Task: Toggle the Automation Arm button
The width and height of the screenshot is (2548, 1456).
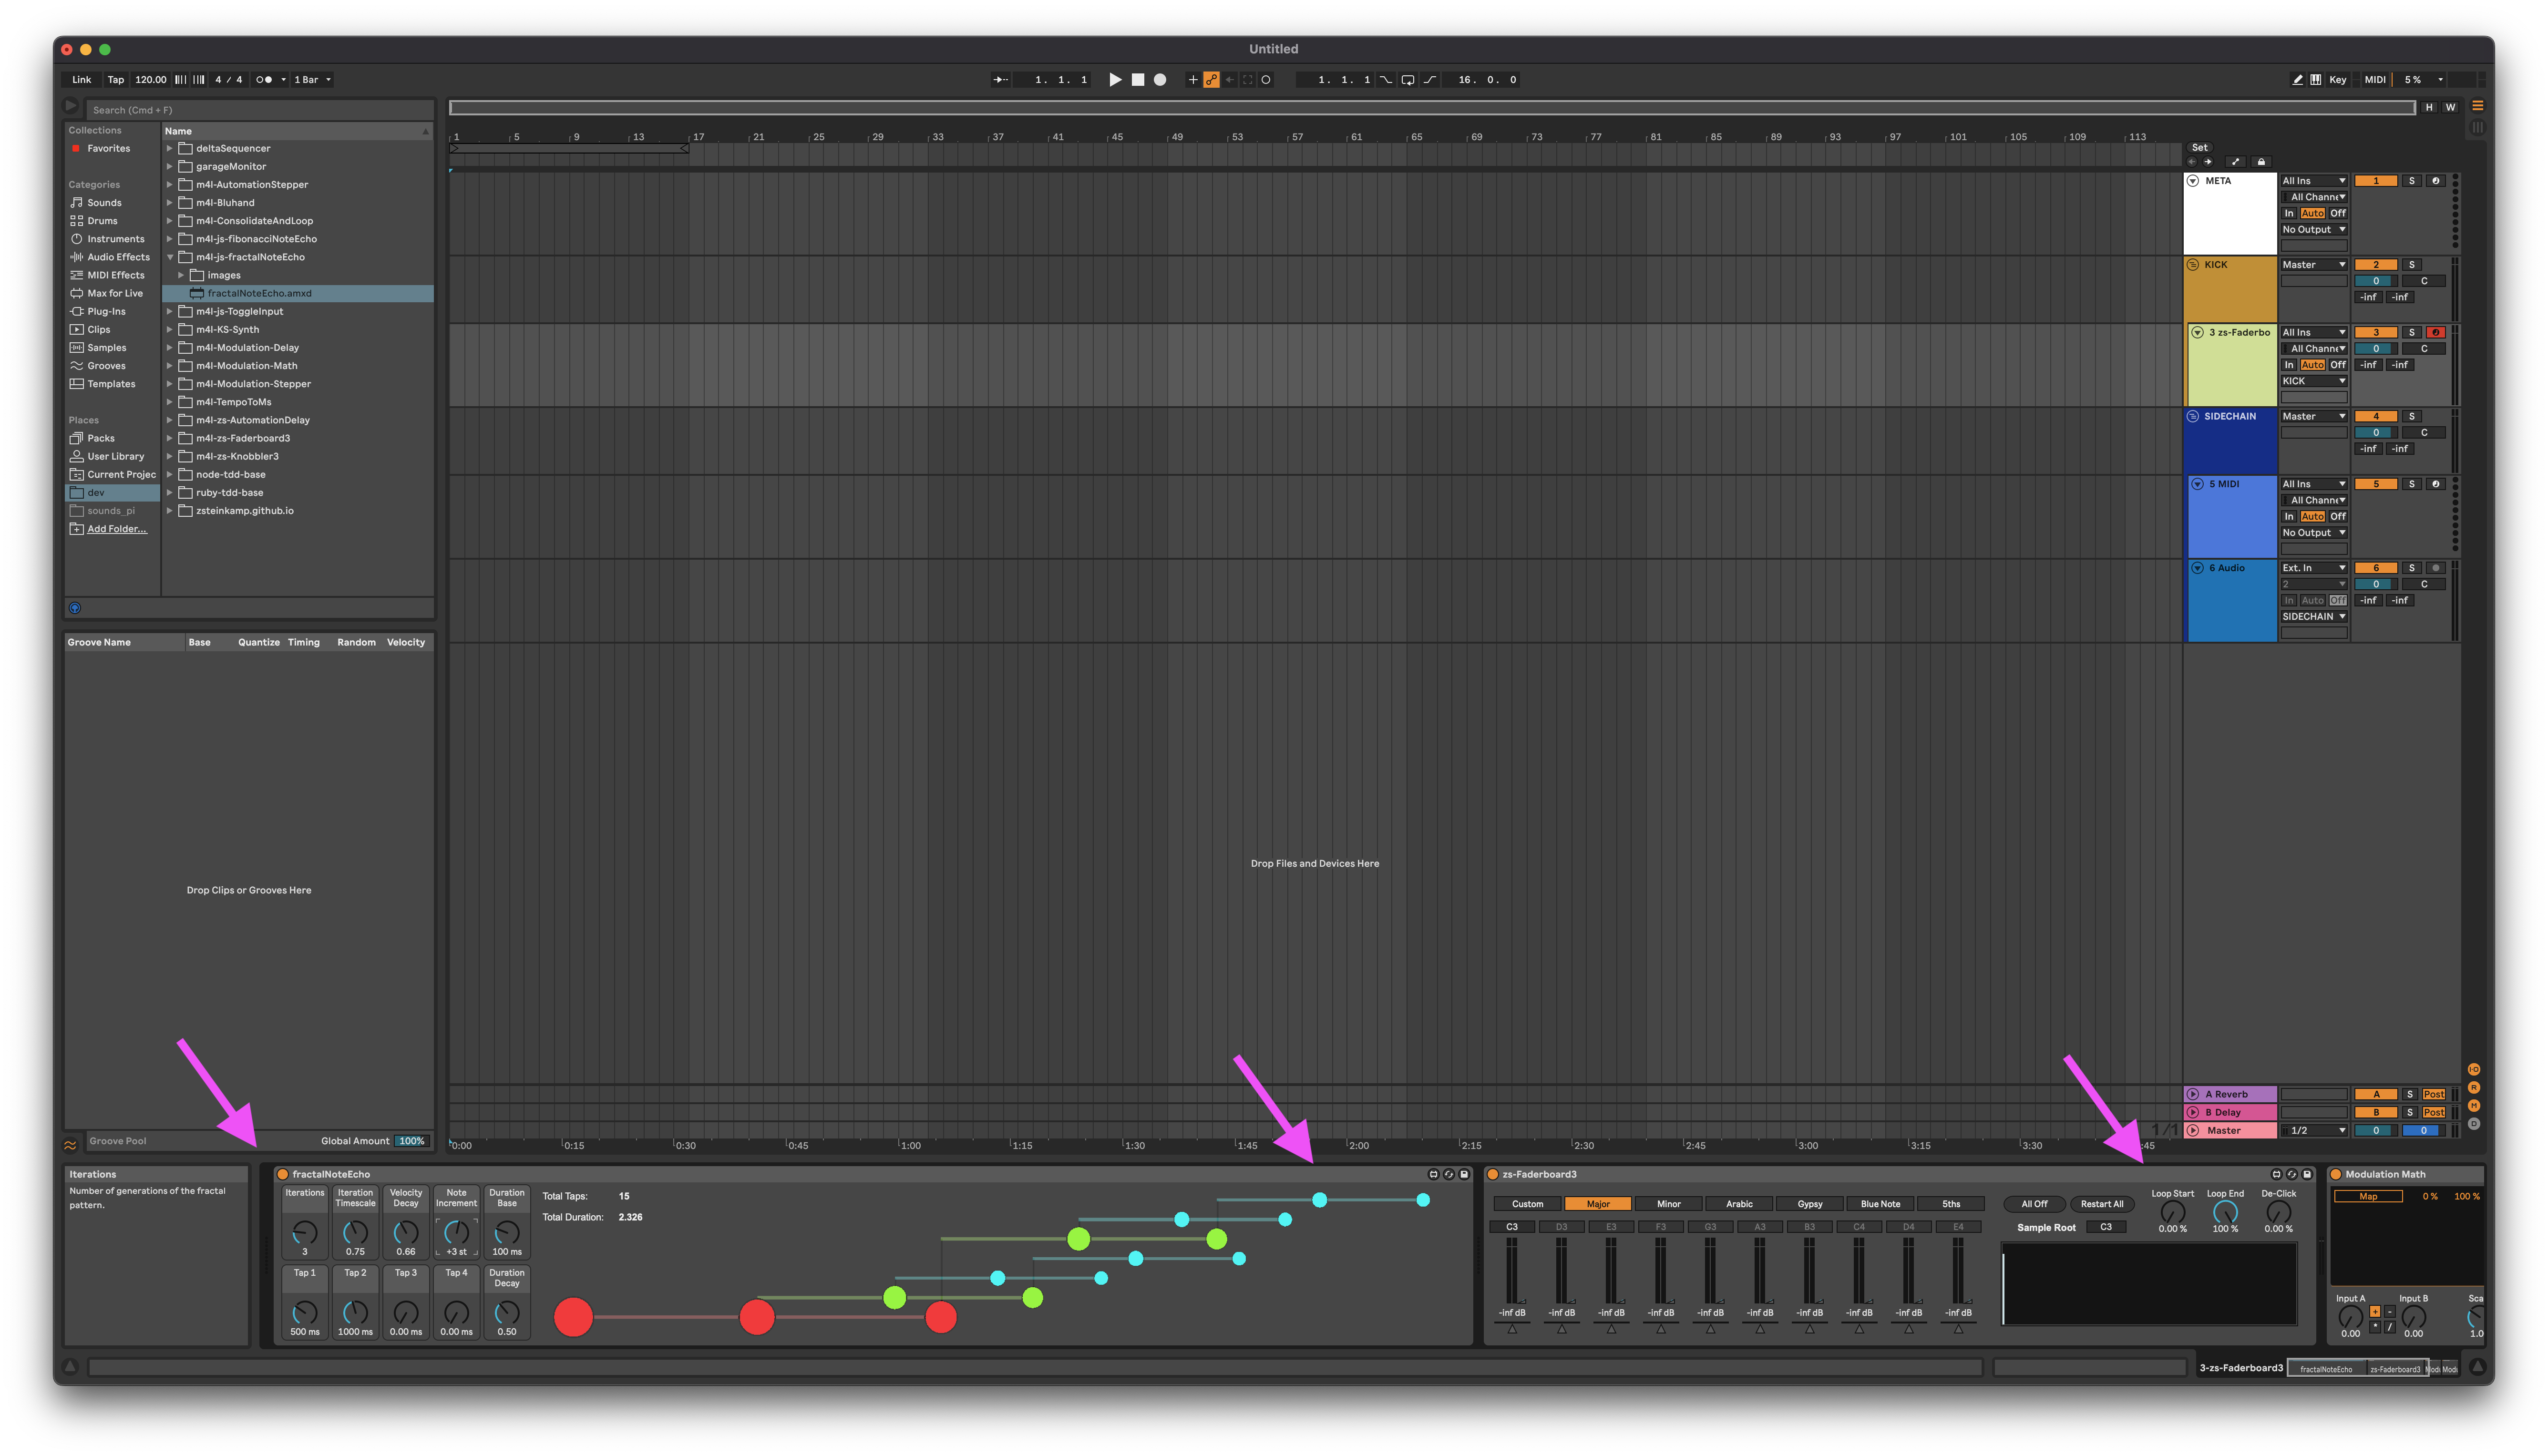Action: click(1211, 80)
